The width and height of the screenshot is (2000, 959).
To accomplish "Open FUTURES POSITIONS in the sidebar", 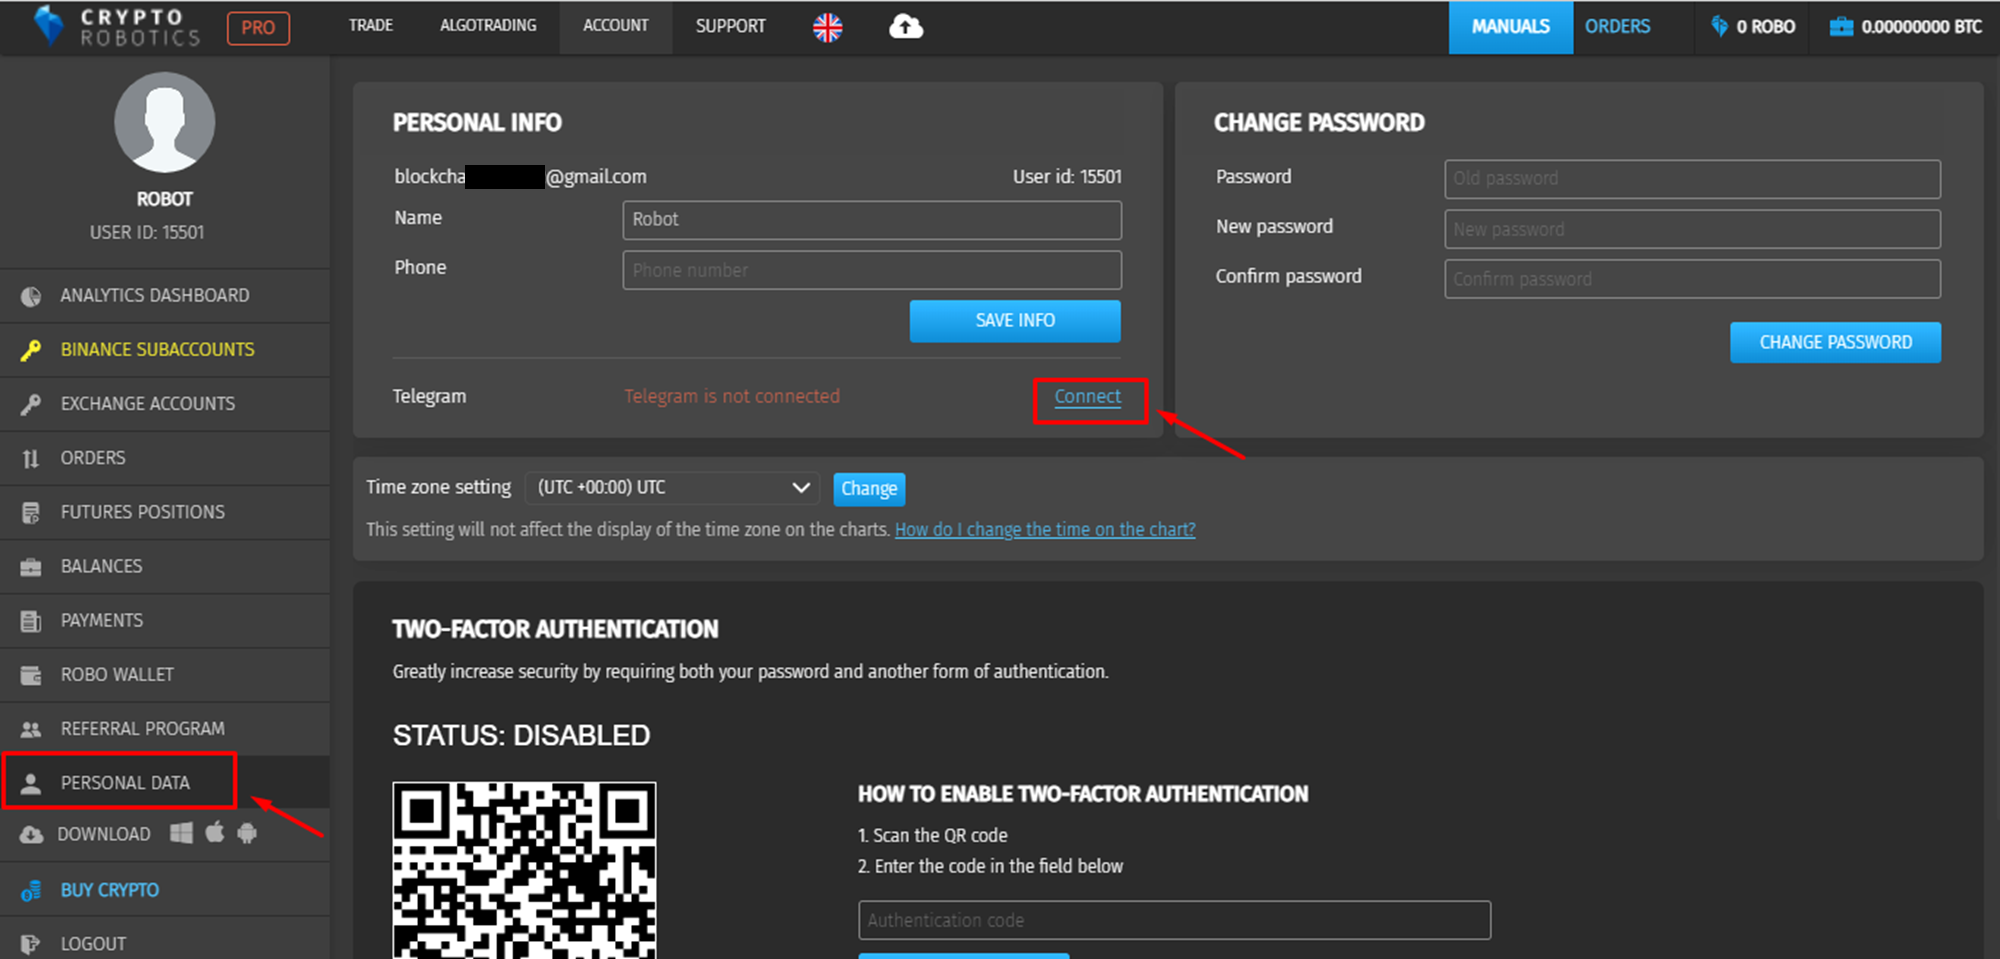I will click(x=165, y=512).
